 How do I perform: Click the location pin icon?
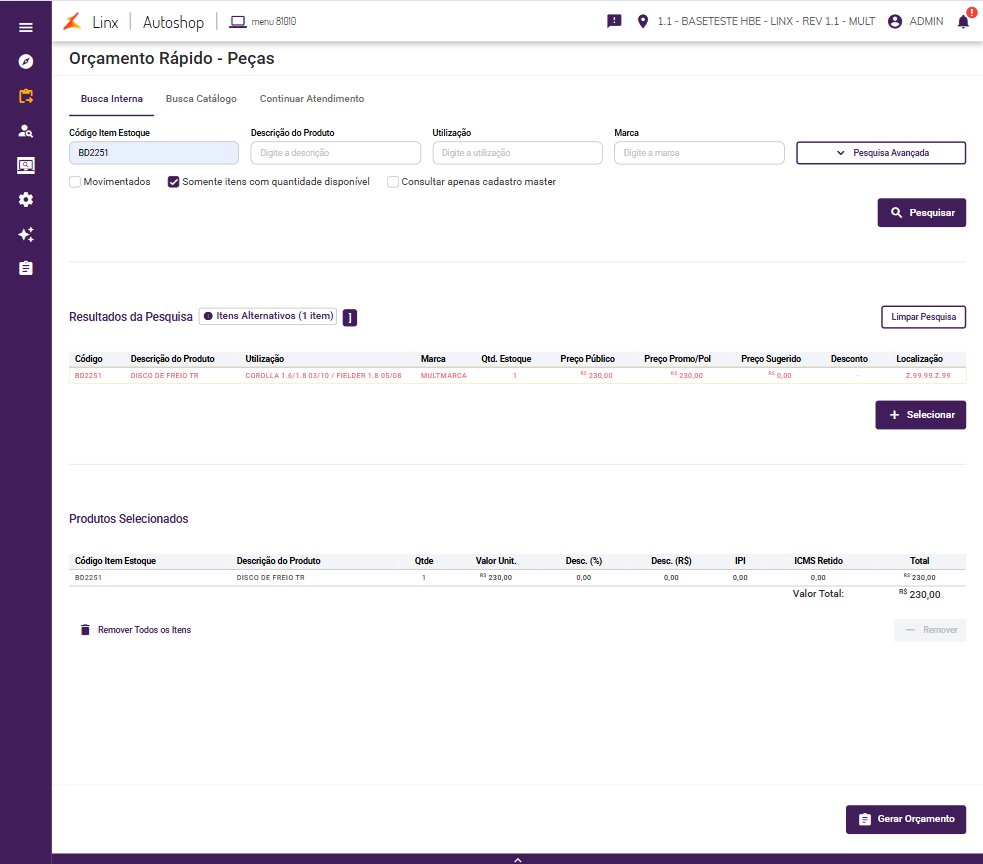coord(643,21)
